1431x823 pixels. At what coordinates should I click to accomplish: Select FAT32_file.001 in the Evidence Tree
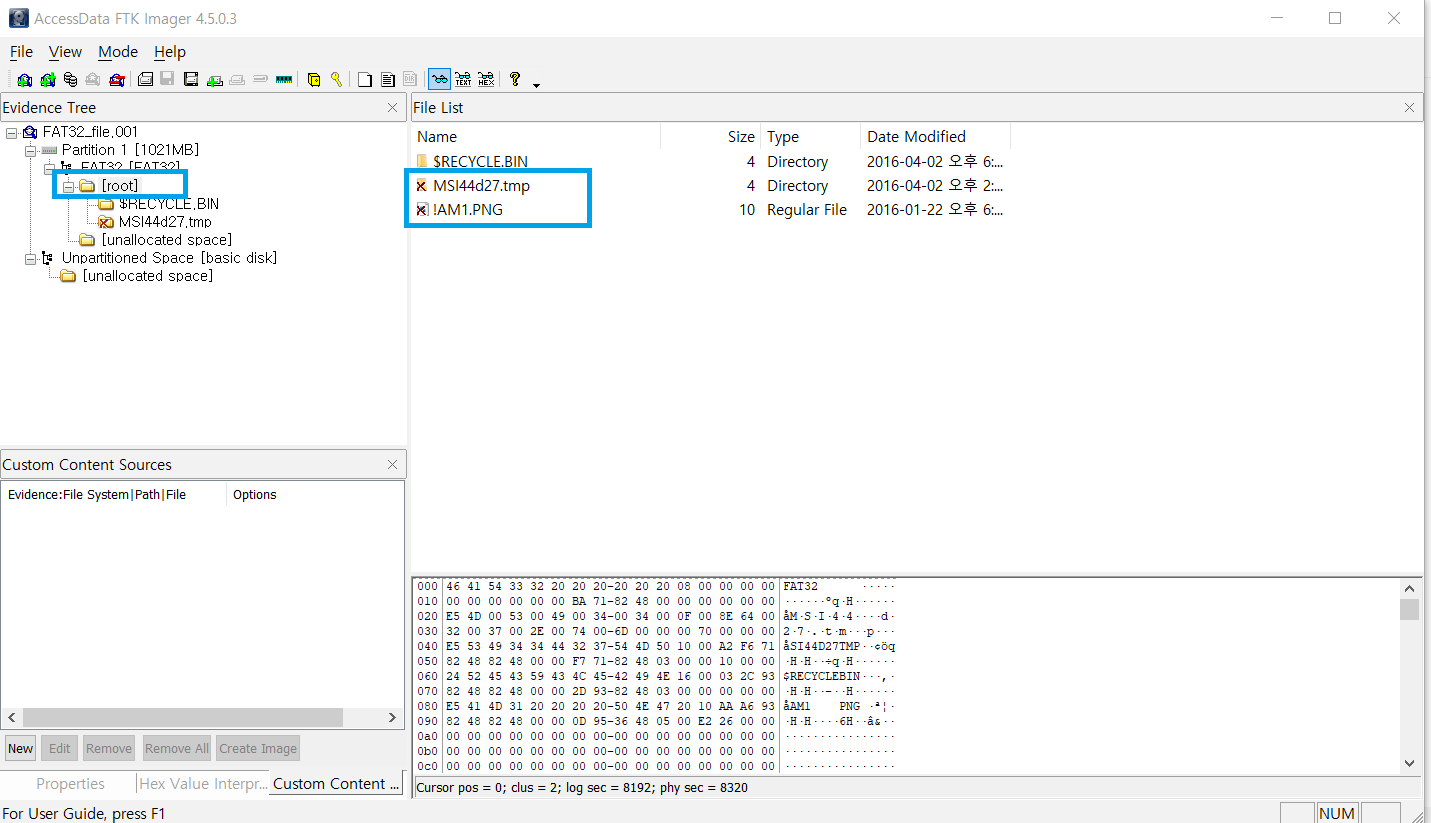point(90,132)
